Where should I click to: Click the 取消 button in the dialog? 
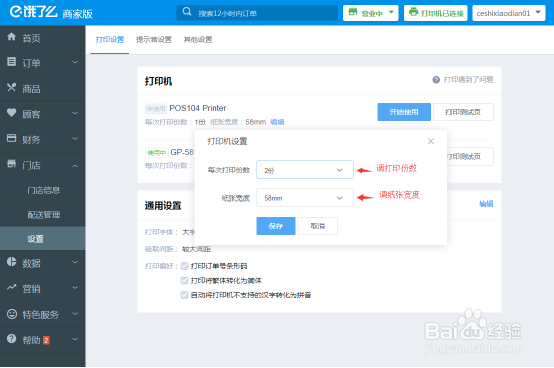click(x=318, y=226)
